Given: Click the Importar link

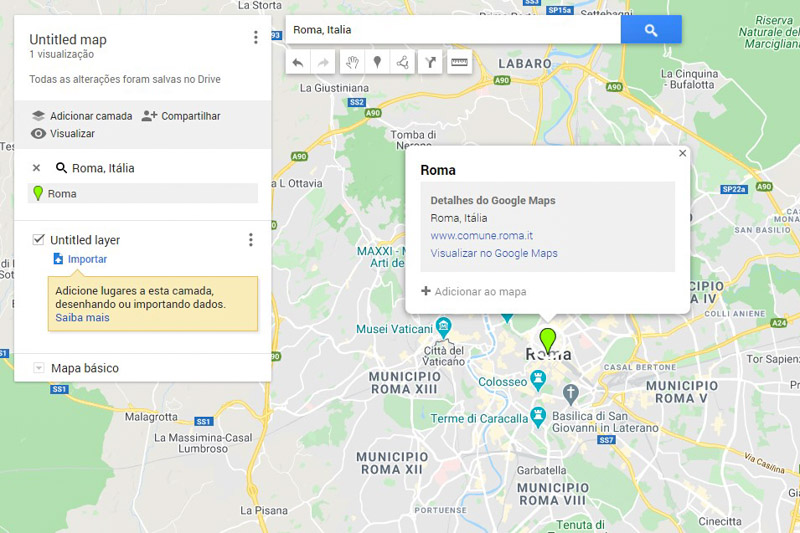Looking at the screenshot, I should pos(81,259).
